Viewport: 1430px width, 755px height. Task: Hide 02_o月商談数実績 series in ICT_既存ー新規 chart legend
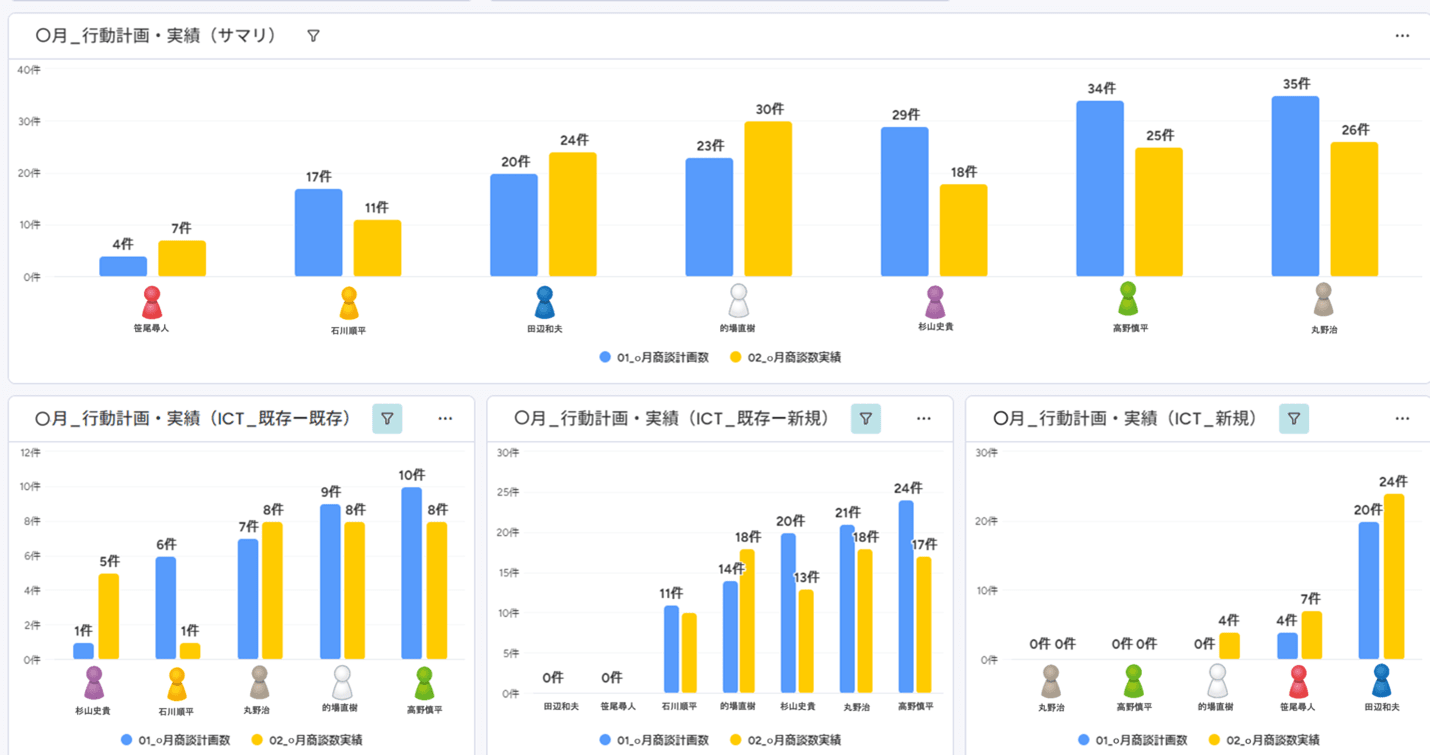(x=786, y=740)
